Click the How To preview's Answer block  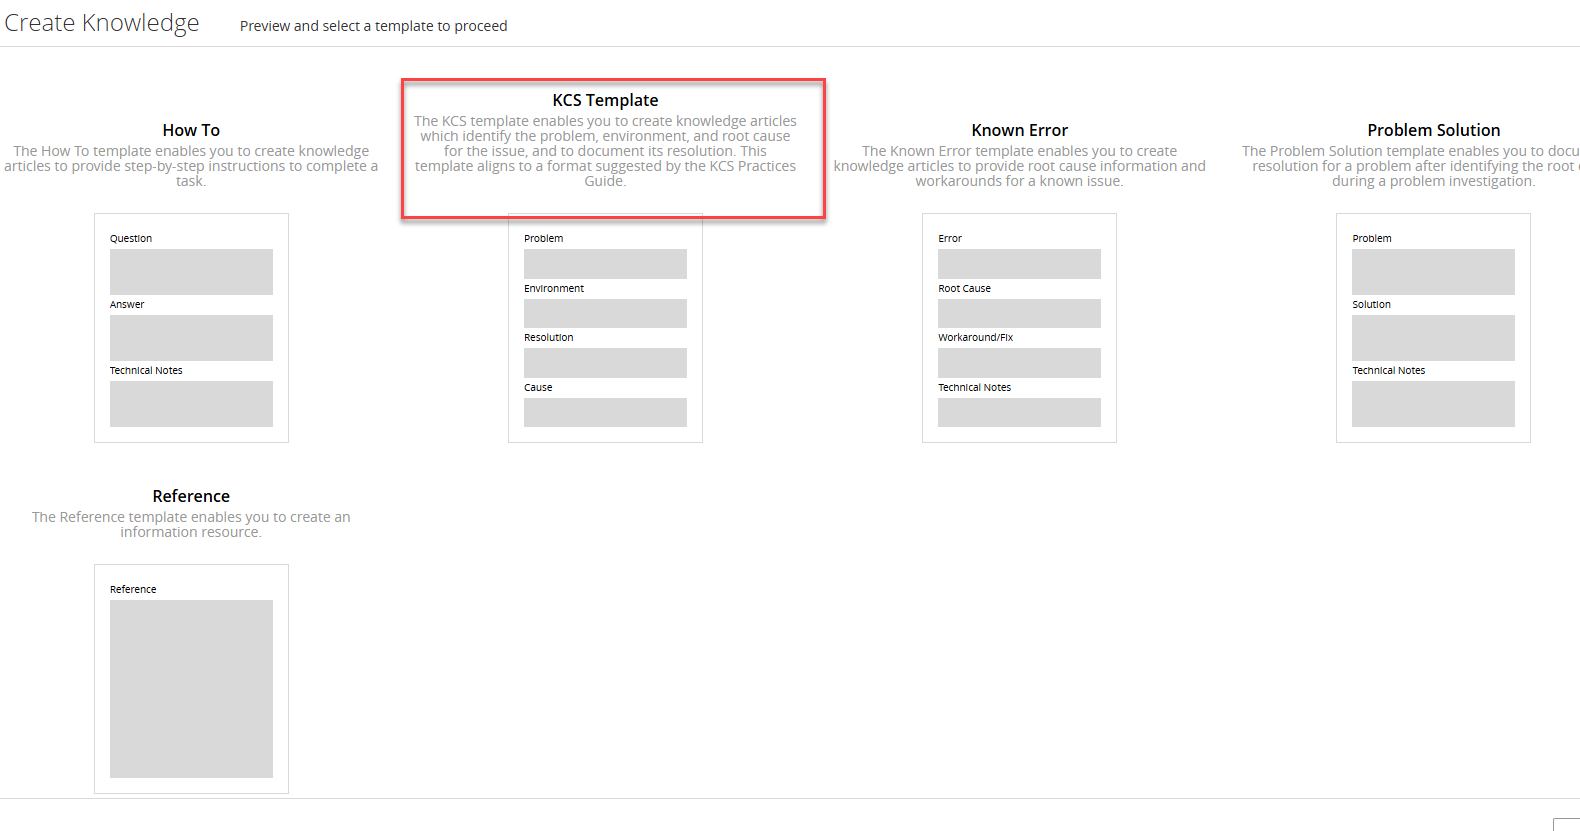click(x=191, y=338)
